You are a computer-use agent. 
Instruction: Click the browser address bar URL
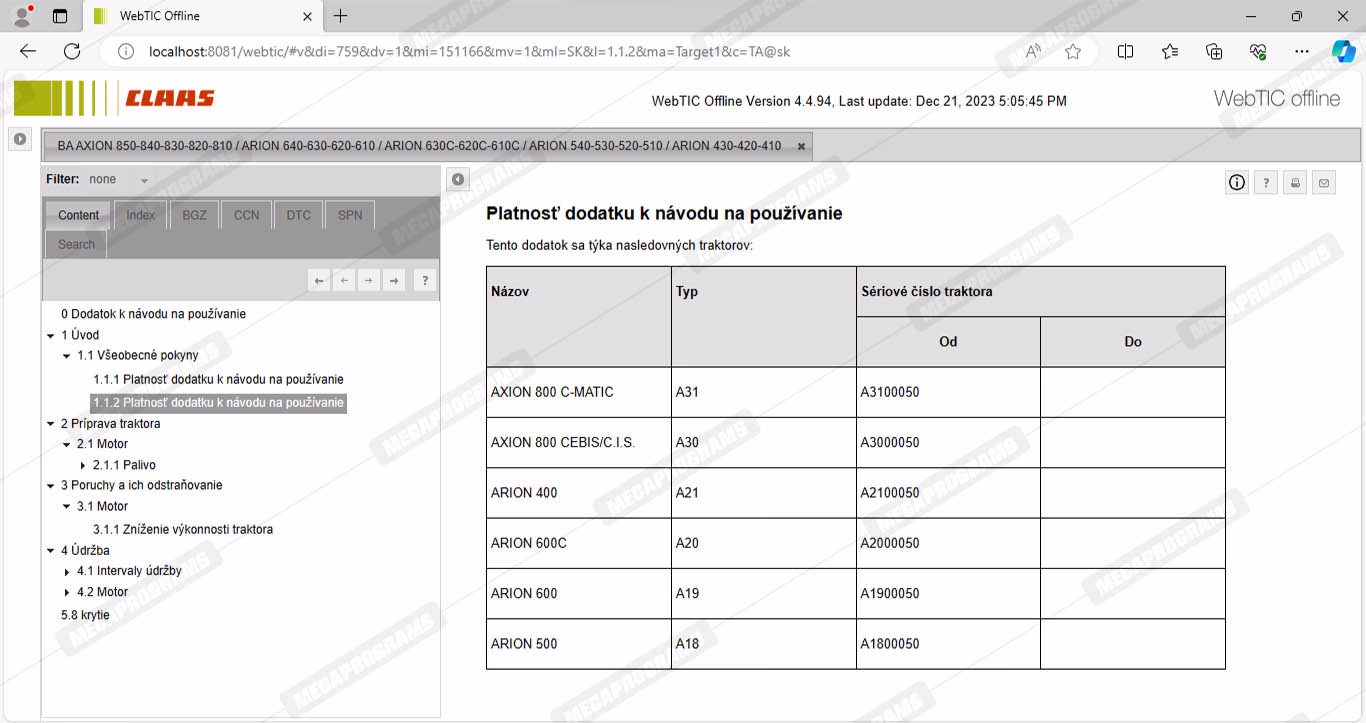(470, 51)
